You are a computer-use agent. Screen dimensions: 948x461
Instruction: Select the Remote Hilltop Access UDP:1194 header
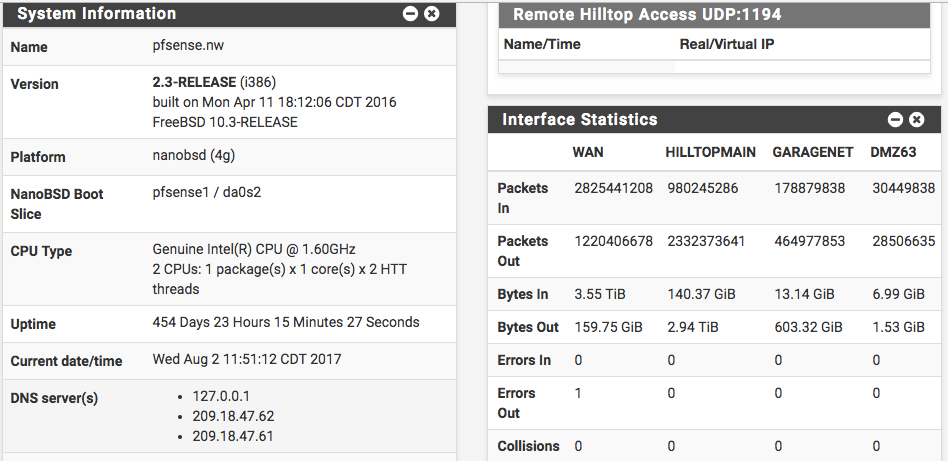coord(647,15)
